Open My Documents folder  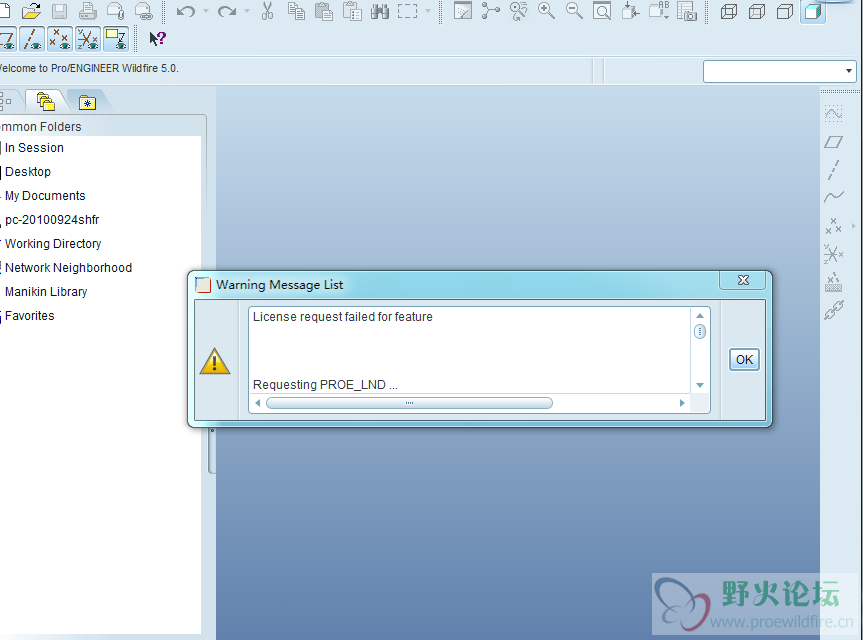43,196
